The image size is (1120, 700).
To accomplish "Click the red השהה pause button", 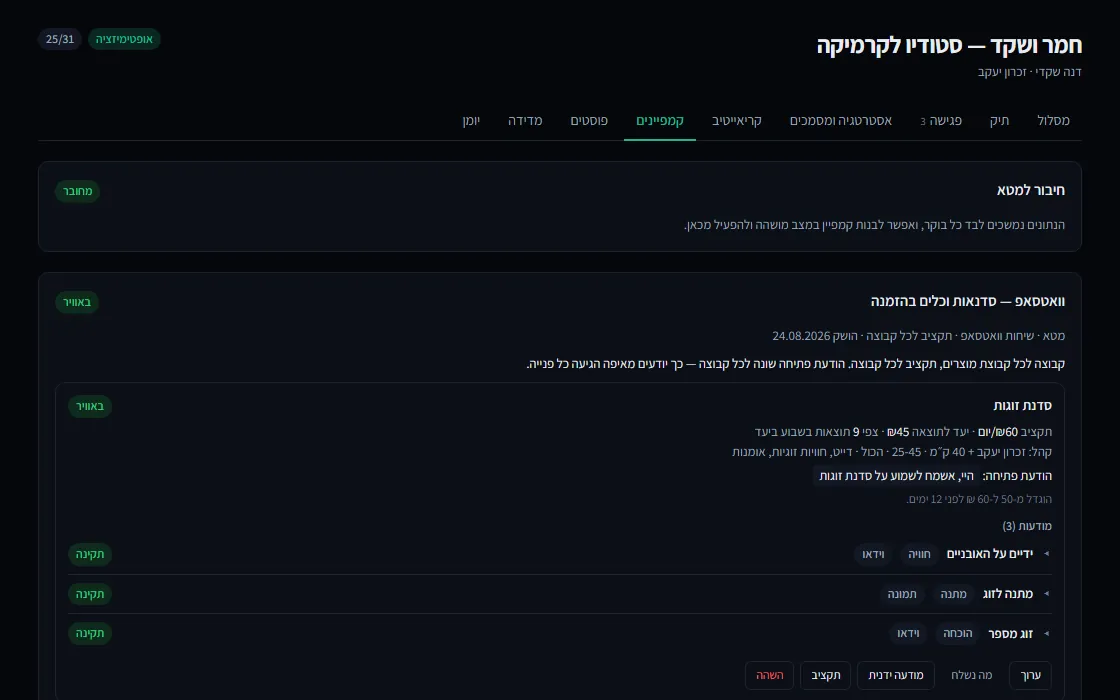I will click(769, 675).
